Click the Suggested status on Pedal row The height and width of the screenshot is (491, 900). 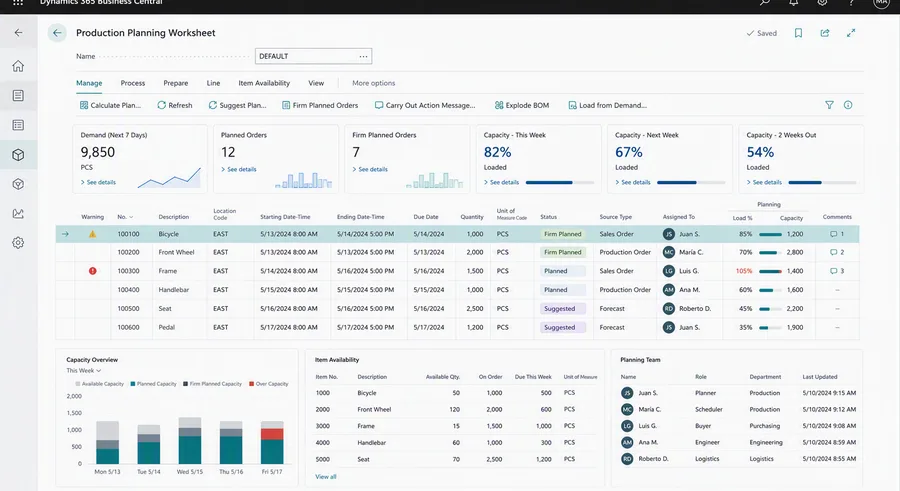tap(562, 327)
